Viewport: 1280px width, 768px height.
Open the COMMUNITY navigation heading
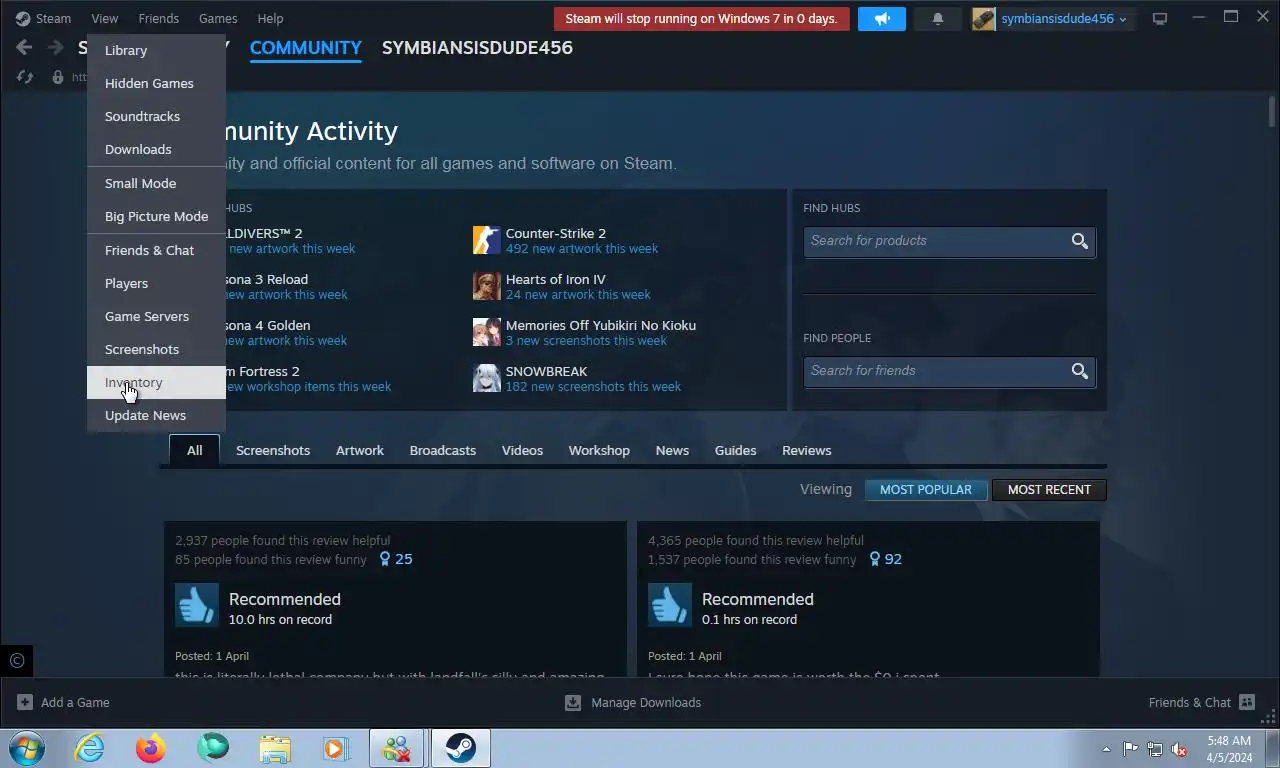point(306,47)
